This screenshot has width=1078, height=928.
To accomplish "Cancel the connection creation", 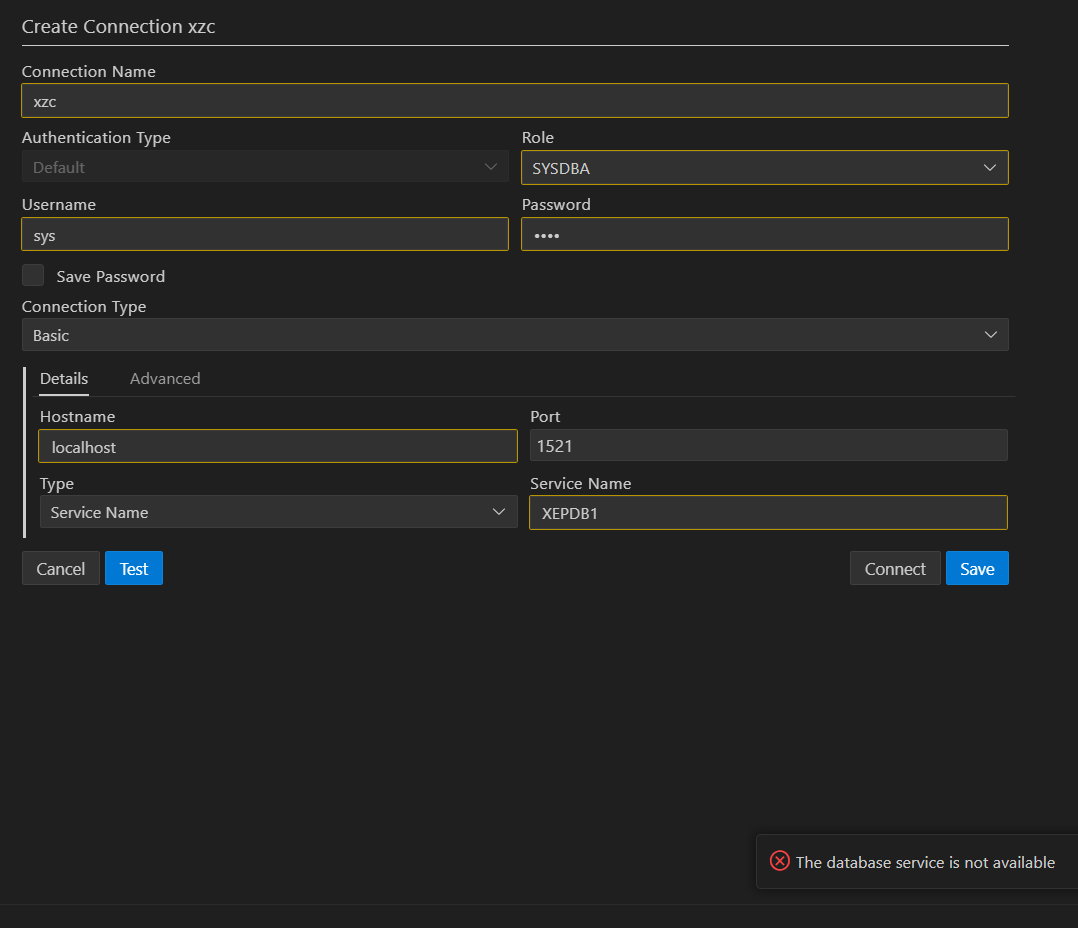I will point(60,568).
